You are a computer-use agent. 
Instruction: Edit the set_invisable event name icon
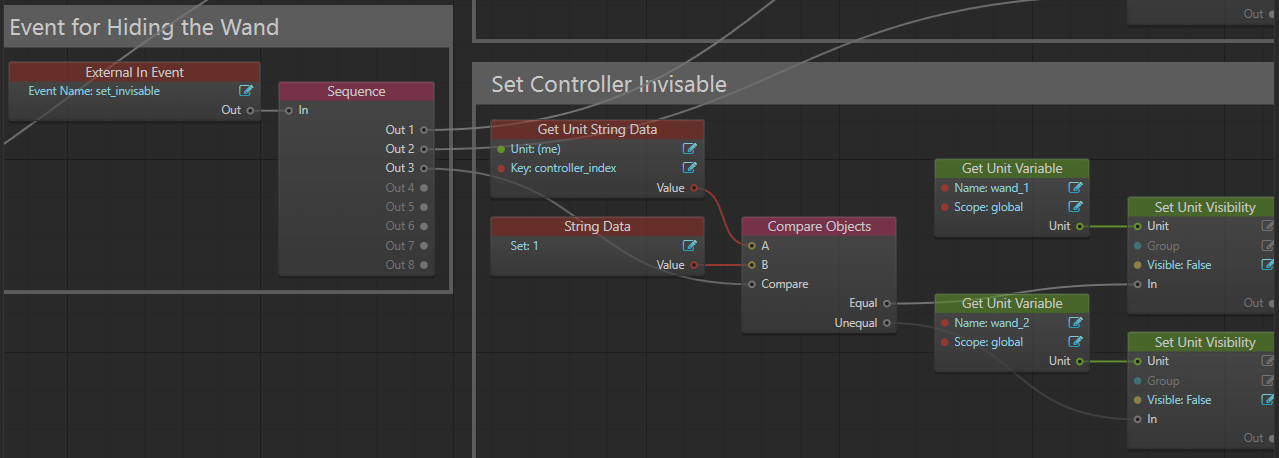[x=246, y=91]
